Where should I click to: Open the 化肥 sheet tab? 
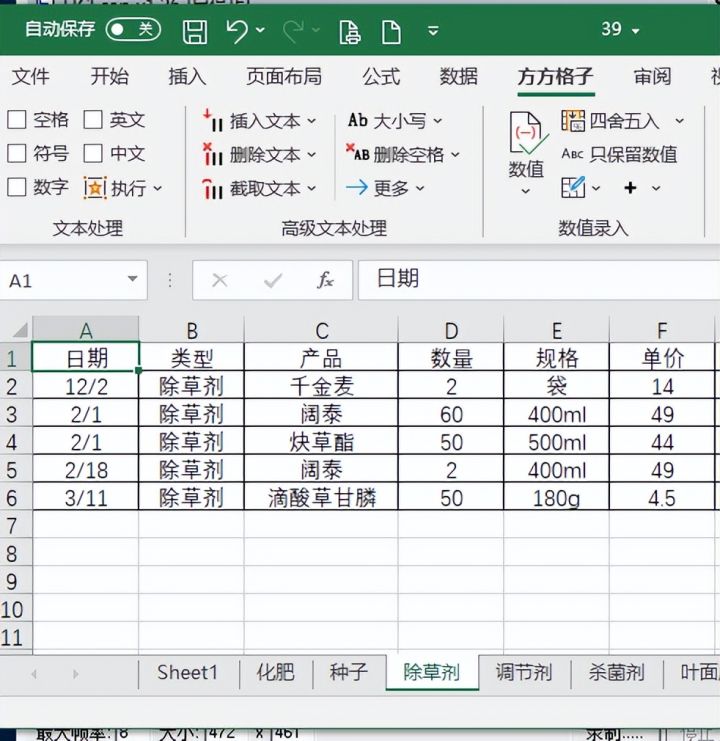[275, 673]
